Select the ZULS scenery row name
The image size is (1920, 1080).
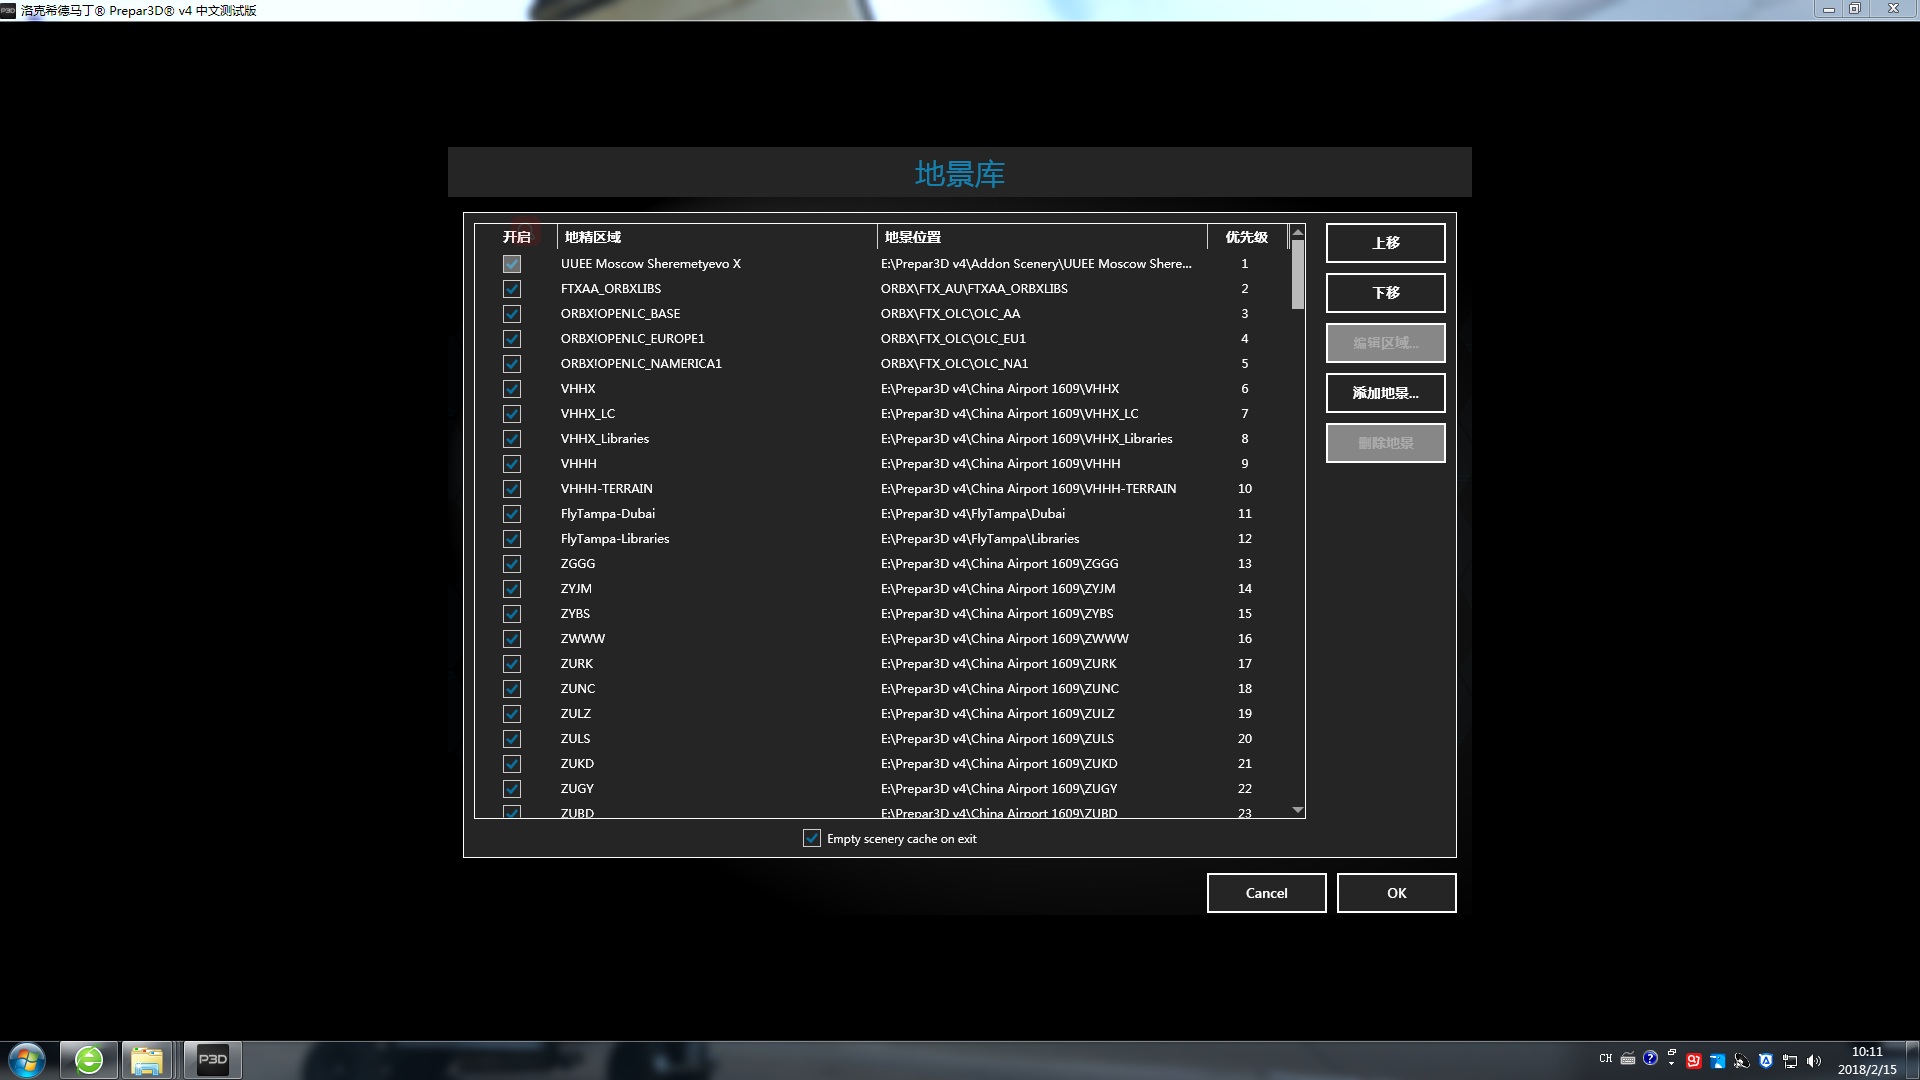point(575,739)
